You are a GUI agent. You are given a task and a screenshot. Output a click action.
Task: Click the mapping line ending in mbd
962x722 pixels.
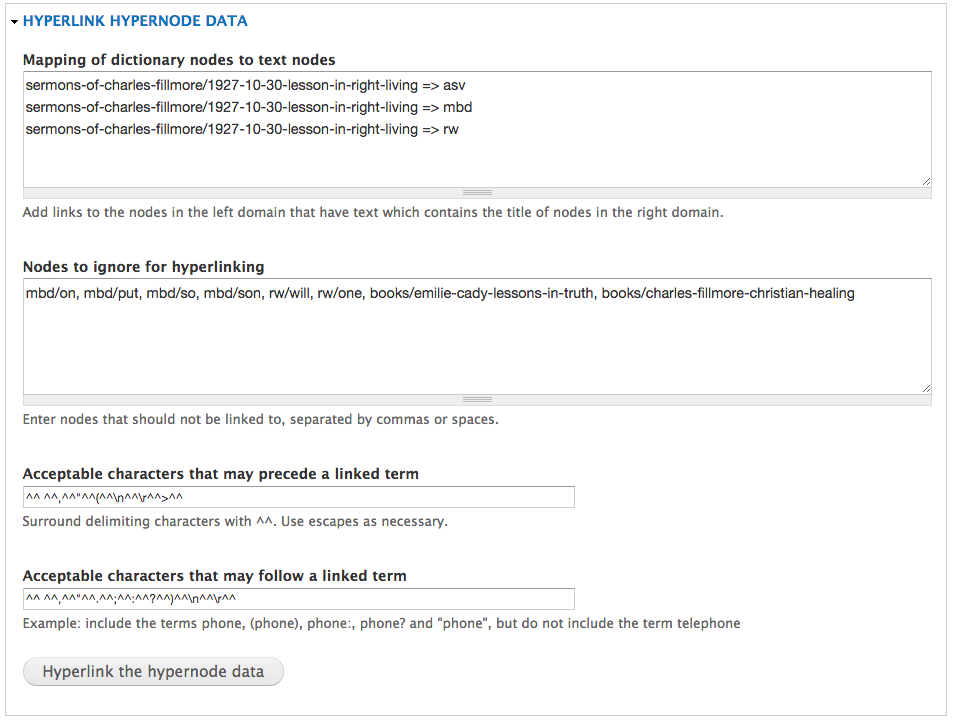pyautogui.click(x=248, y=107)
